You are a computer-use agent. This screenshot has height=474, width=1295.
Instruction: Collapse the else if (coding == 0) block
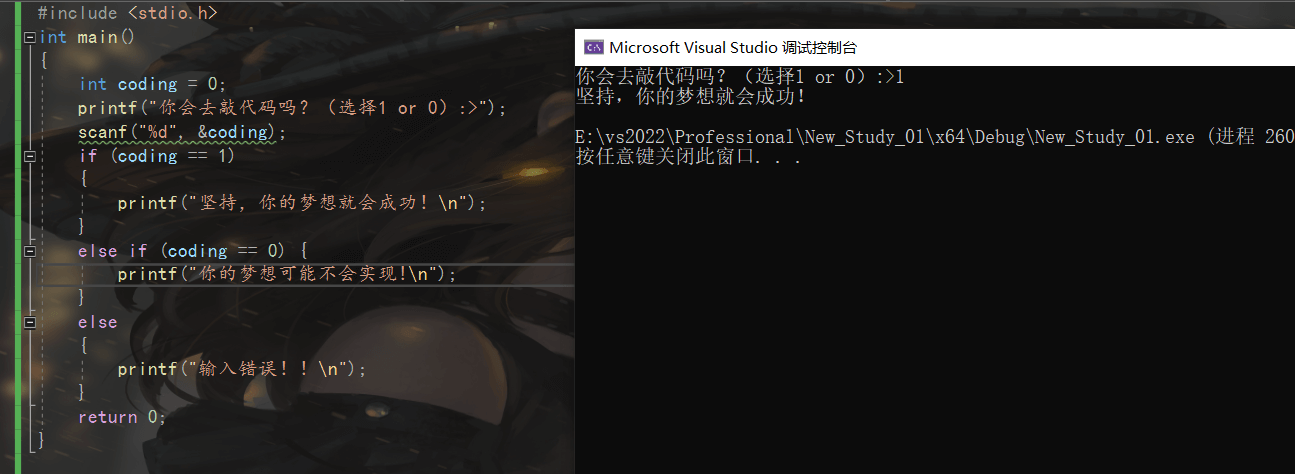(x=30, y=251)
